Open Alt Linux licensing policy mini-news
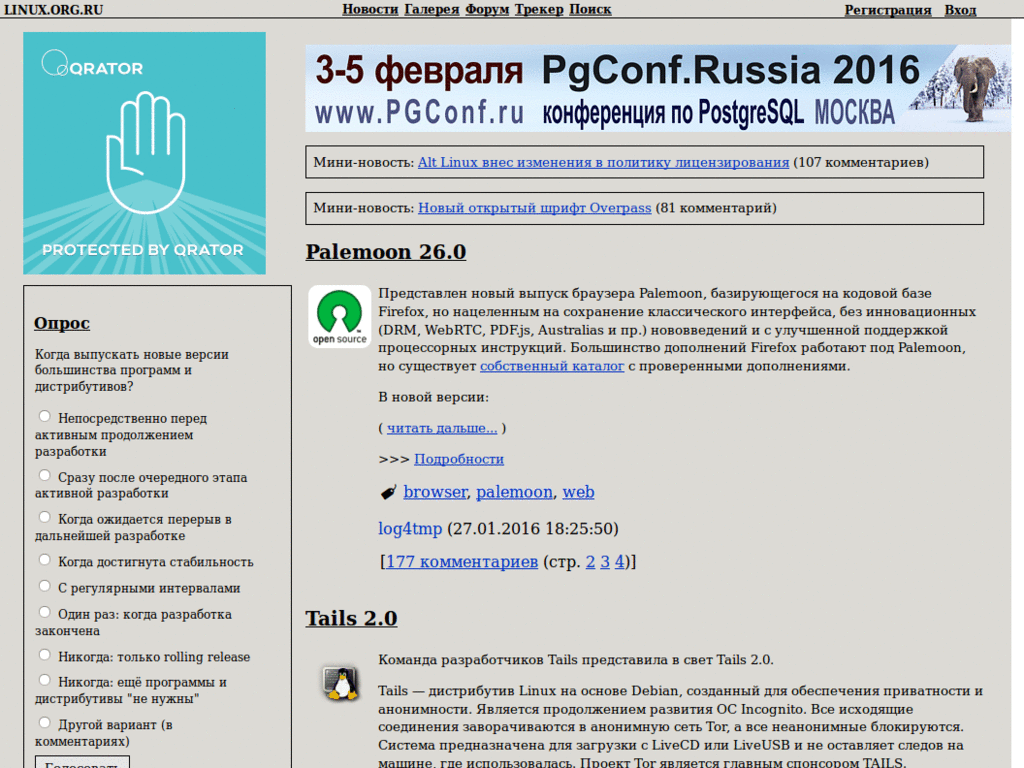Screen dimensions: 1024x768 (x=603, y=162)
